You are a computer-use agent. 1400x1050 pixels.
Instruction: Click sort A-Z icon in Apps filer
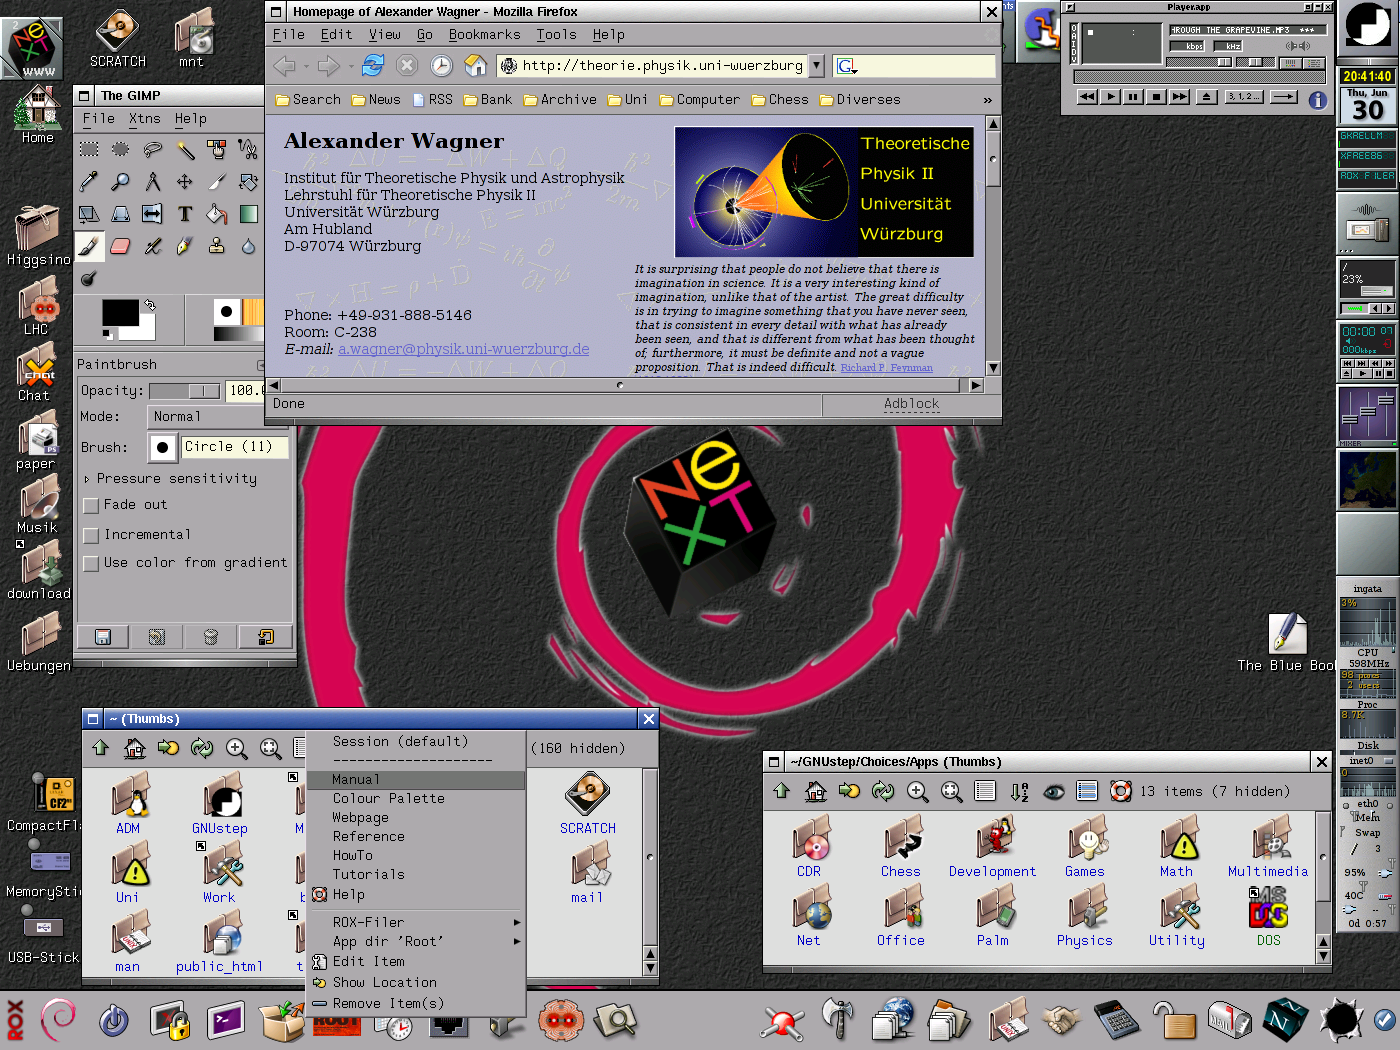pyautogui.click(x=1019, y=792)
